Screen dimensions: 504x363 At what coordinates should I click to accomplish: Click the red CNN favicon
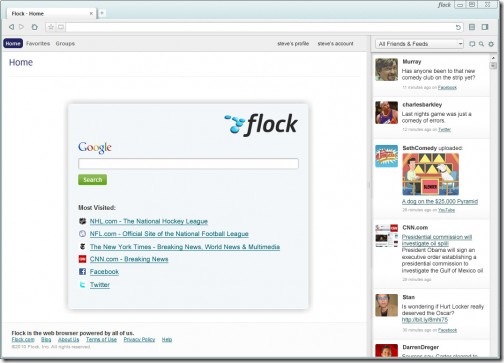pos(82,259)
